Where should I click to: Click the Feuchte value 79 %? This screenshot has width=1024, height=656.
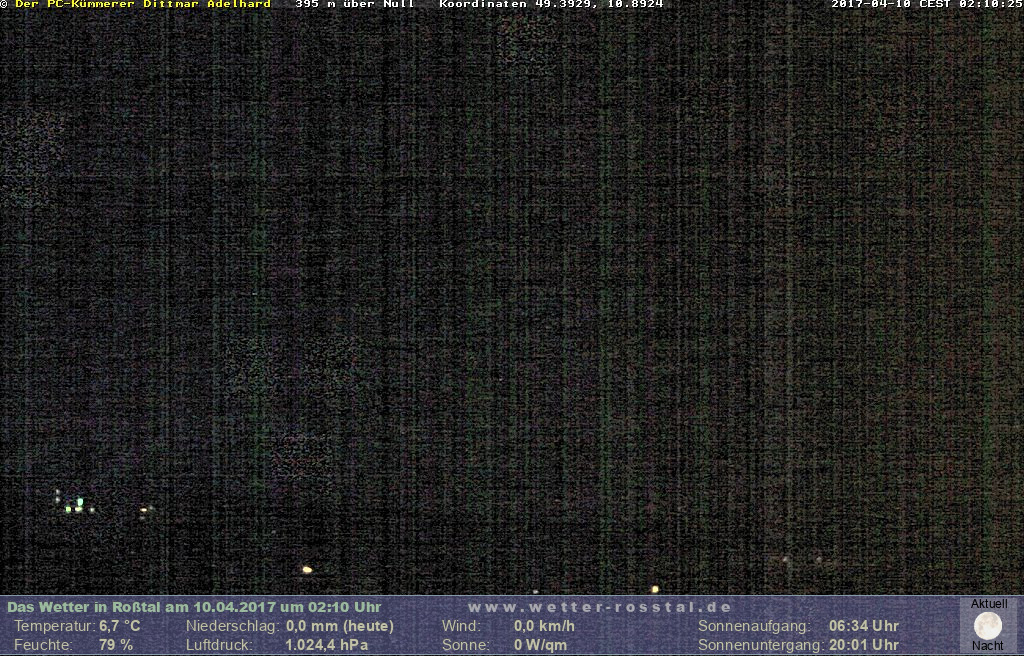pyautogui.click(x=115, y=645)
